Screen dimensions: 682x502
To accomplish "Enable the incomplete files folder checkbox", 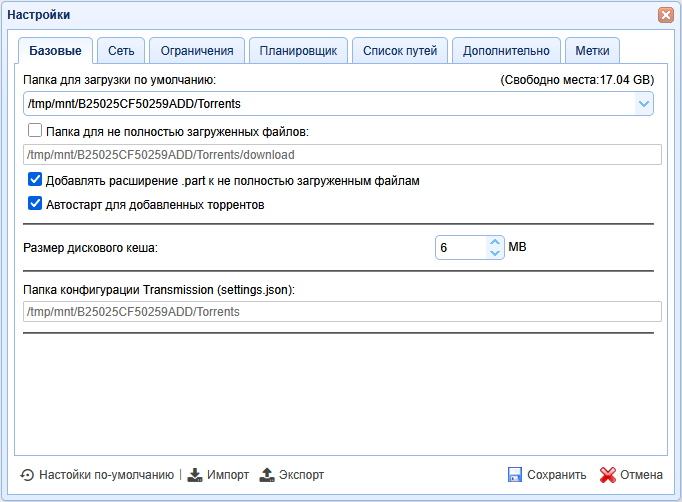I will (36, 130).
